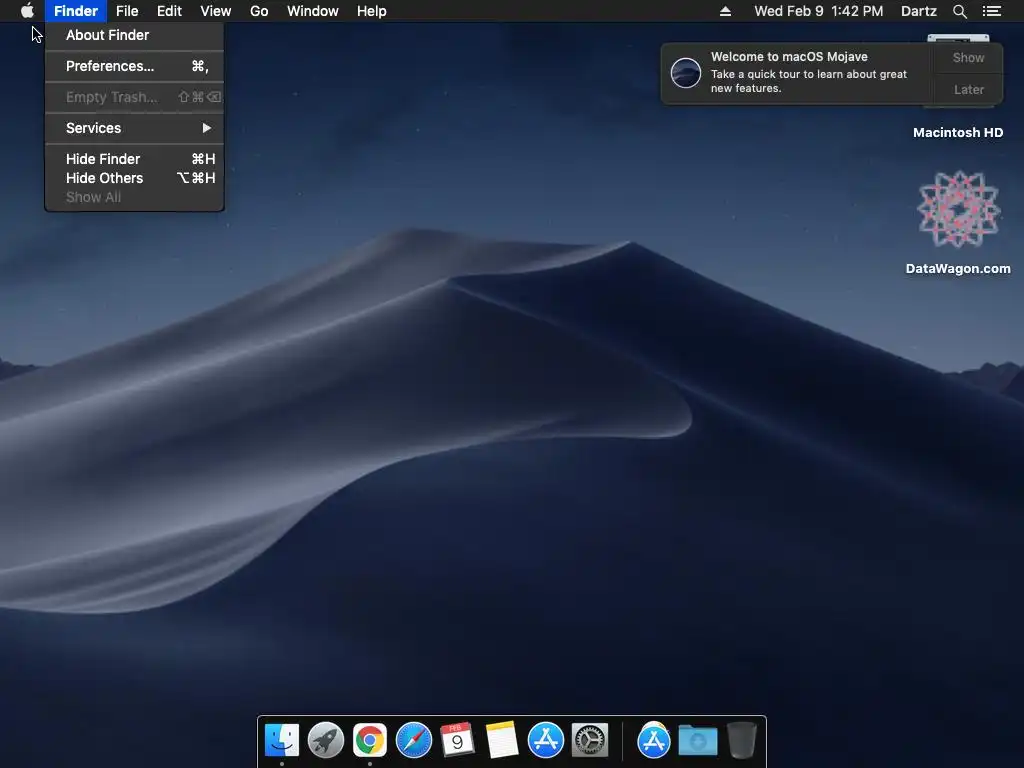Open the Edit menu

tap(169, 11)
